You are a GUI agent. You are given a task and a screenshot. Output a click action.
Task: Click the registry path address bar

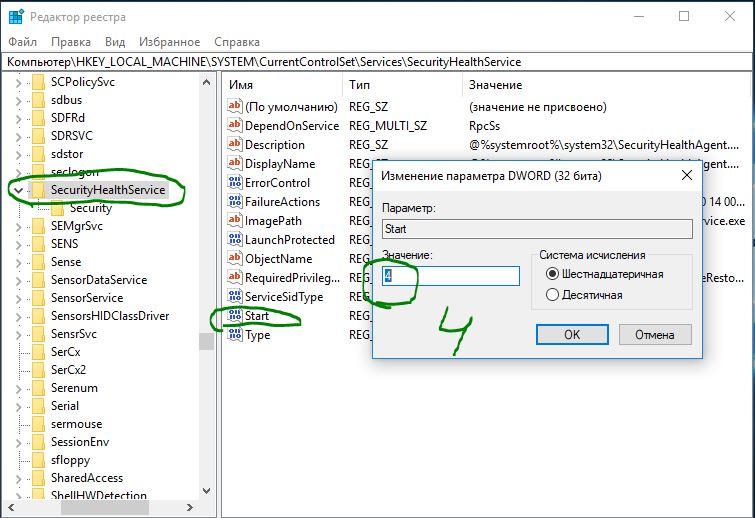tap(378, 62)
